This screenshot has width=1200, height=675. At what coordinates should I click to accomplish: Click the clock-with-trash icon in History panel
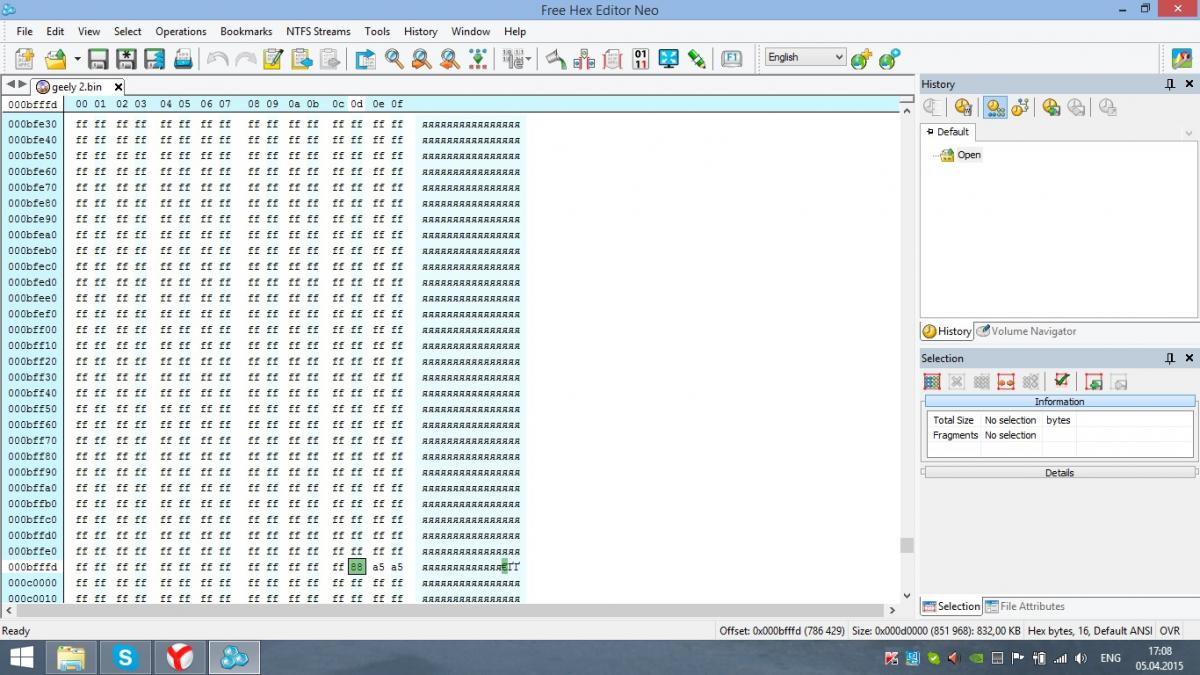963,107
